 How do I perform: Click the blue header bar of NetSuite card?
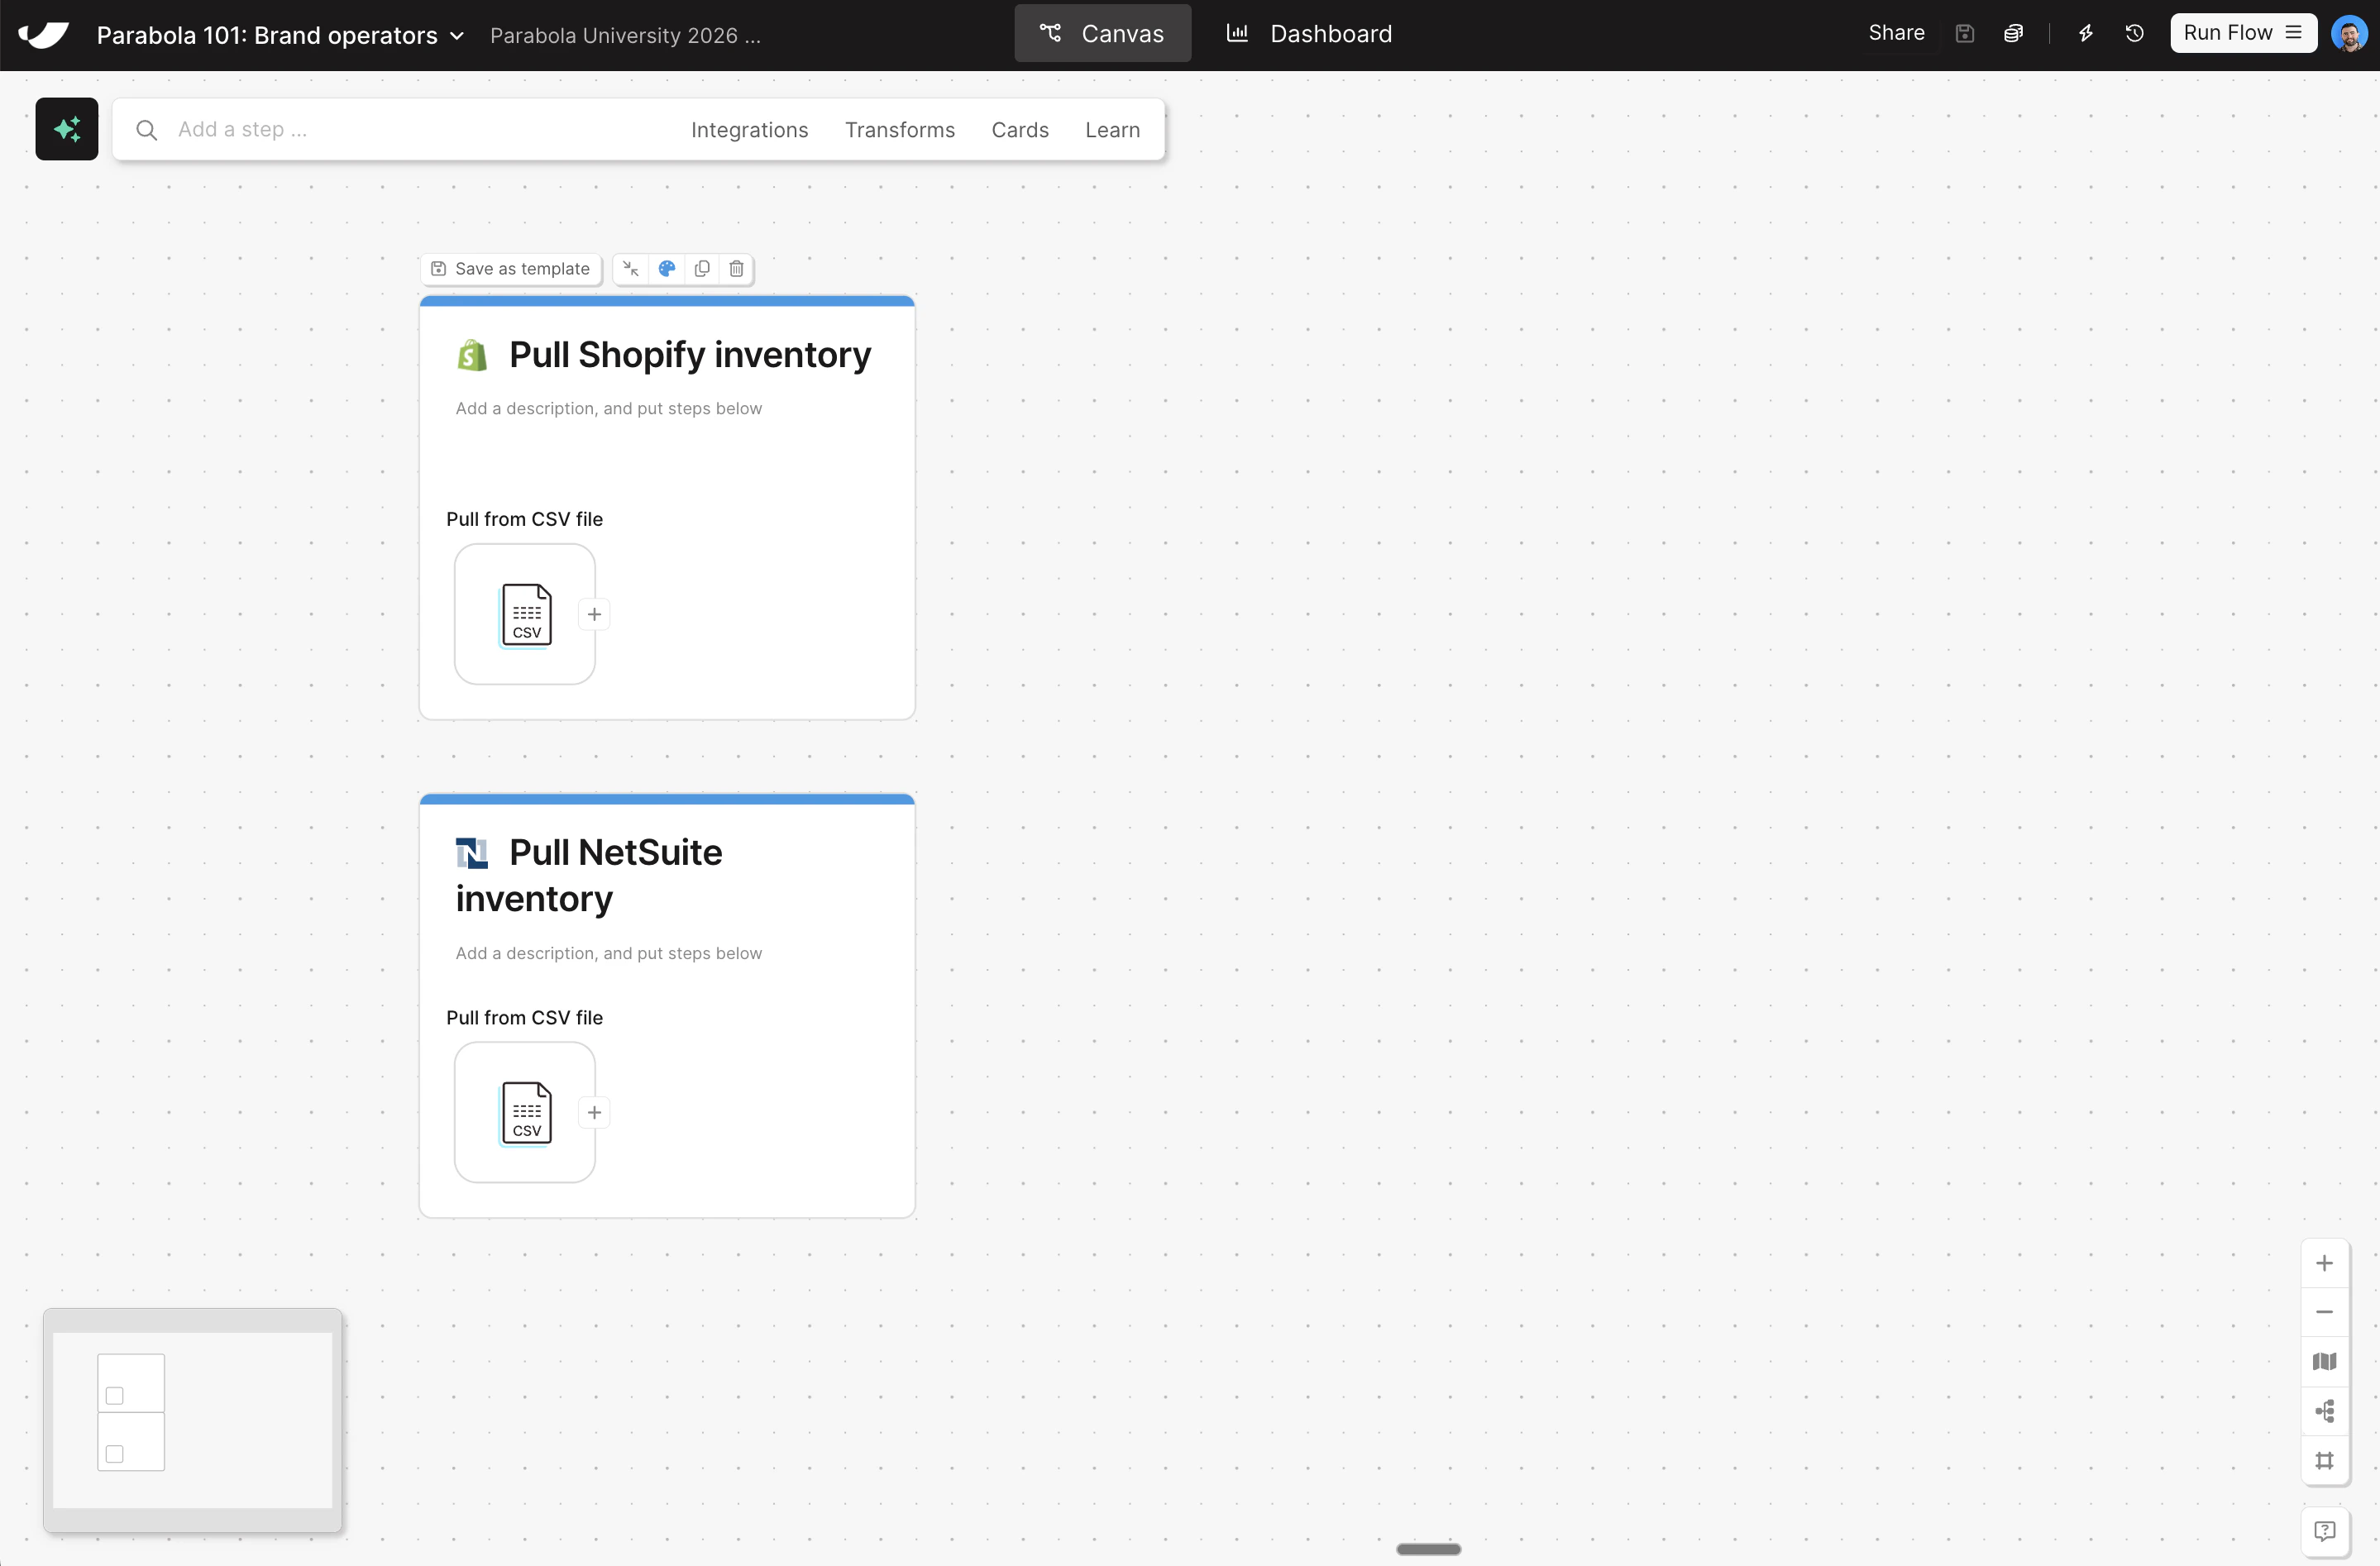pos(667,799)
